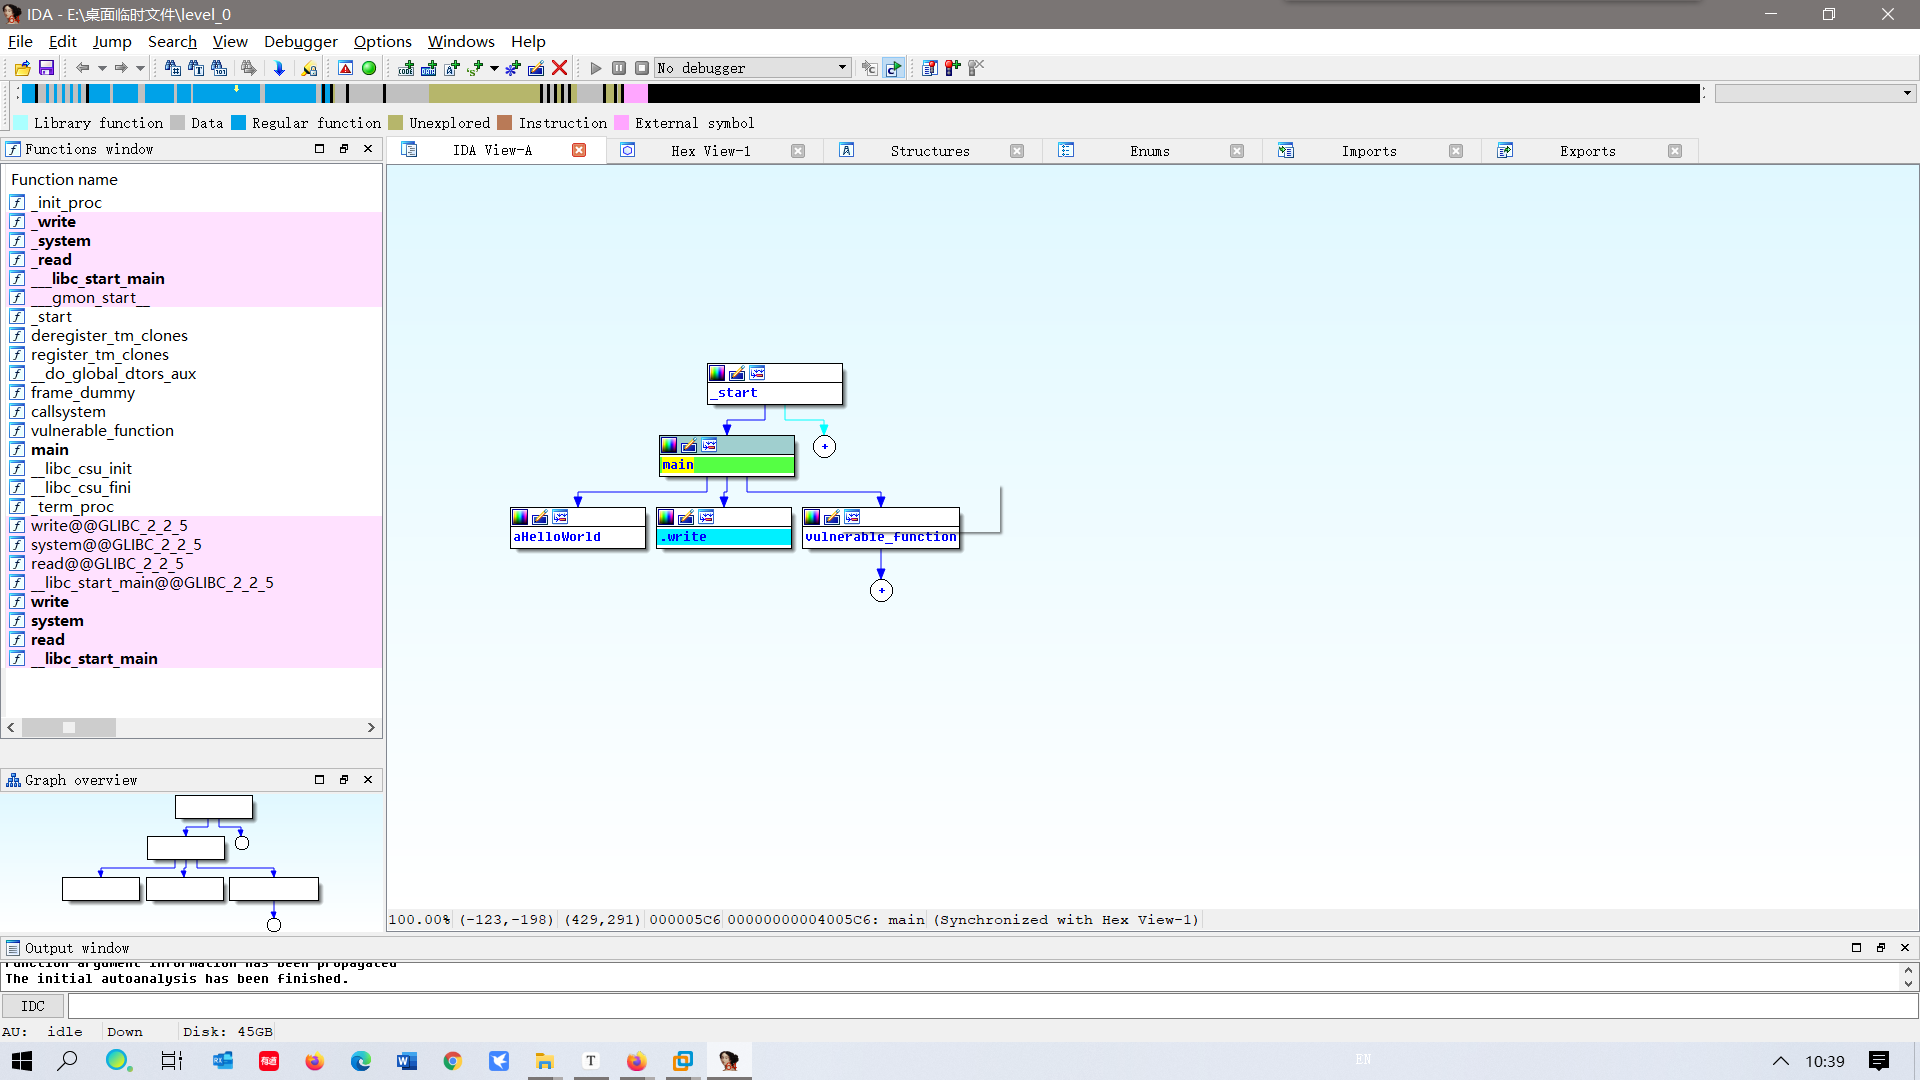Viewport: 1920px width, 1080px height.
Task: Click the Open file icon
Action: pyautogui.click(x=22, y=68)
